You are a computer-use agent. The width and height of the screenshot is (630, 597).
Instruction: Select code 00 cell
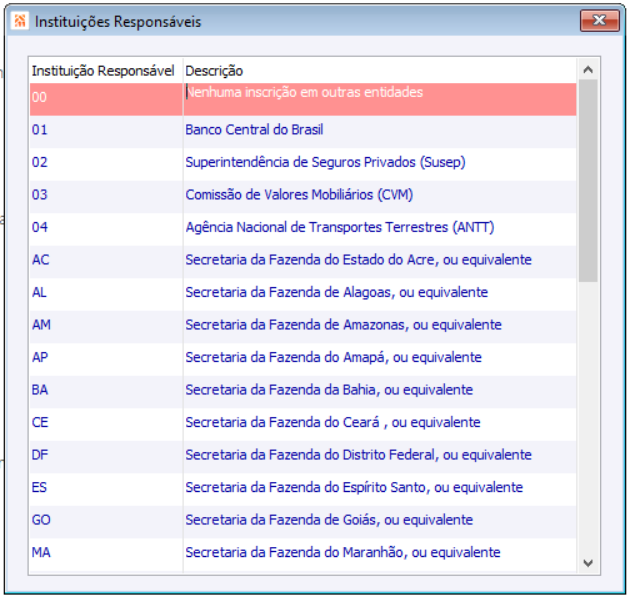point(106,99)
